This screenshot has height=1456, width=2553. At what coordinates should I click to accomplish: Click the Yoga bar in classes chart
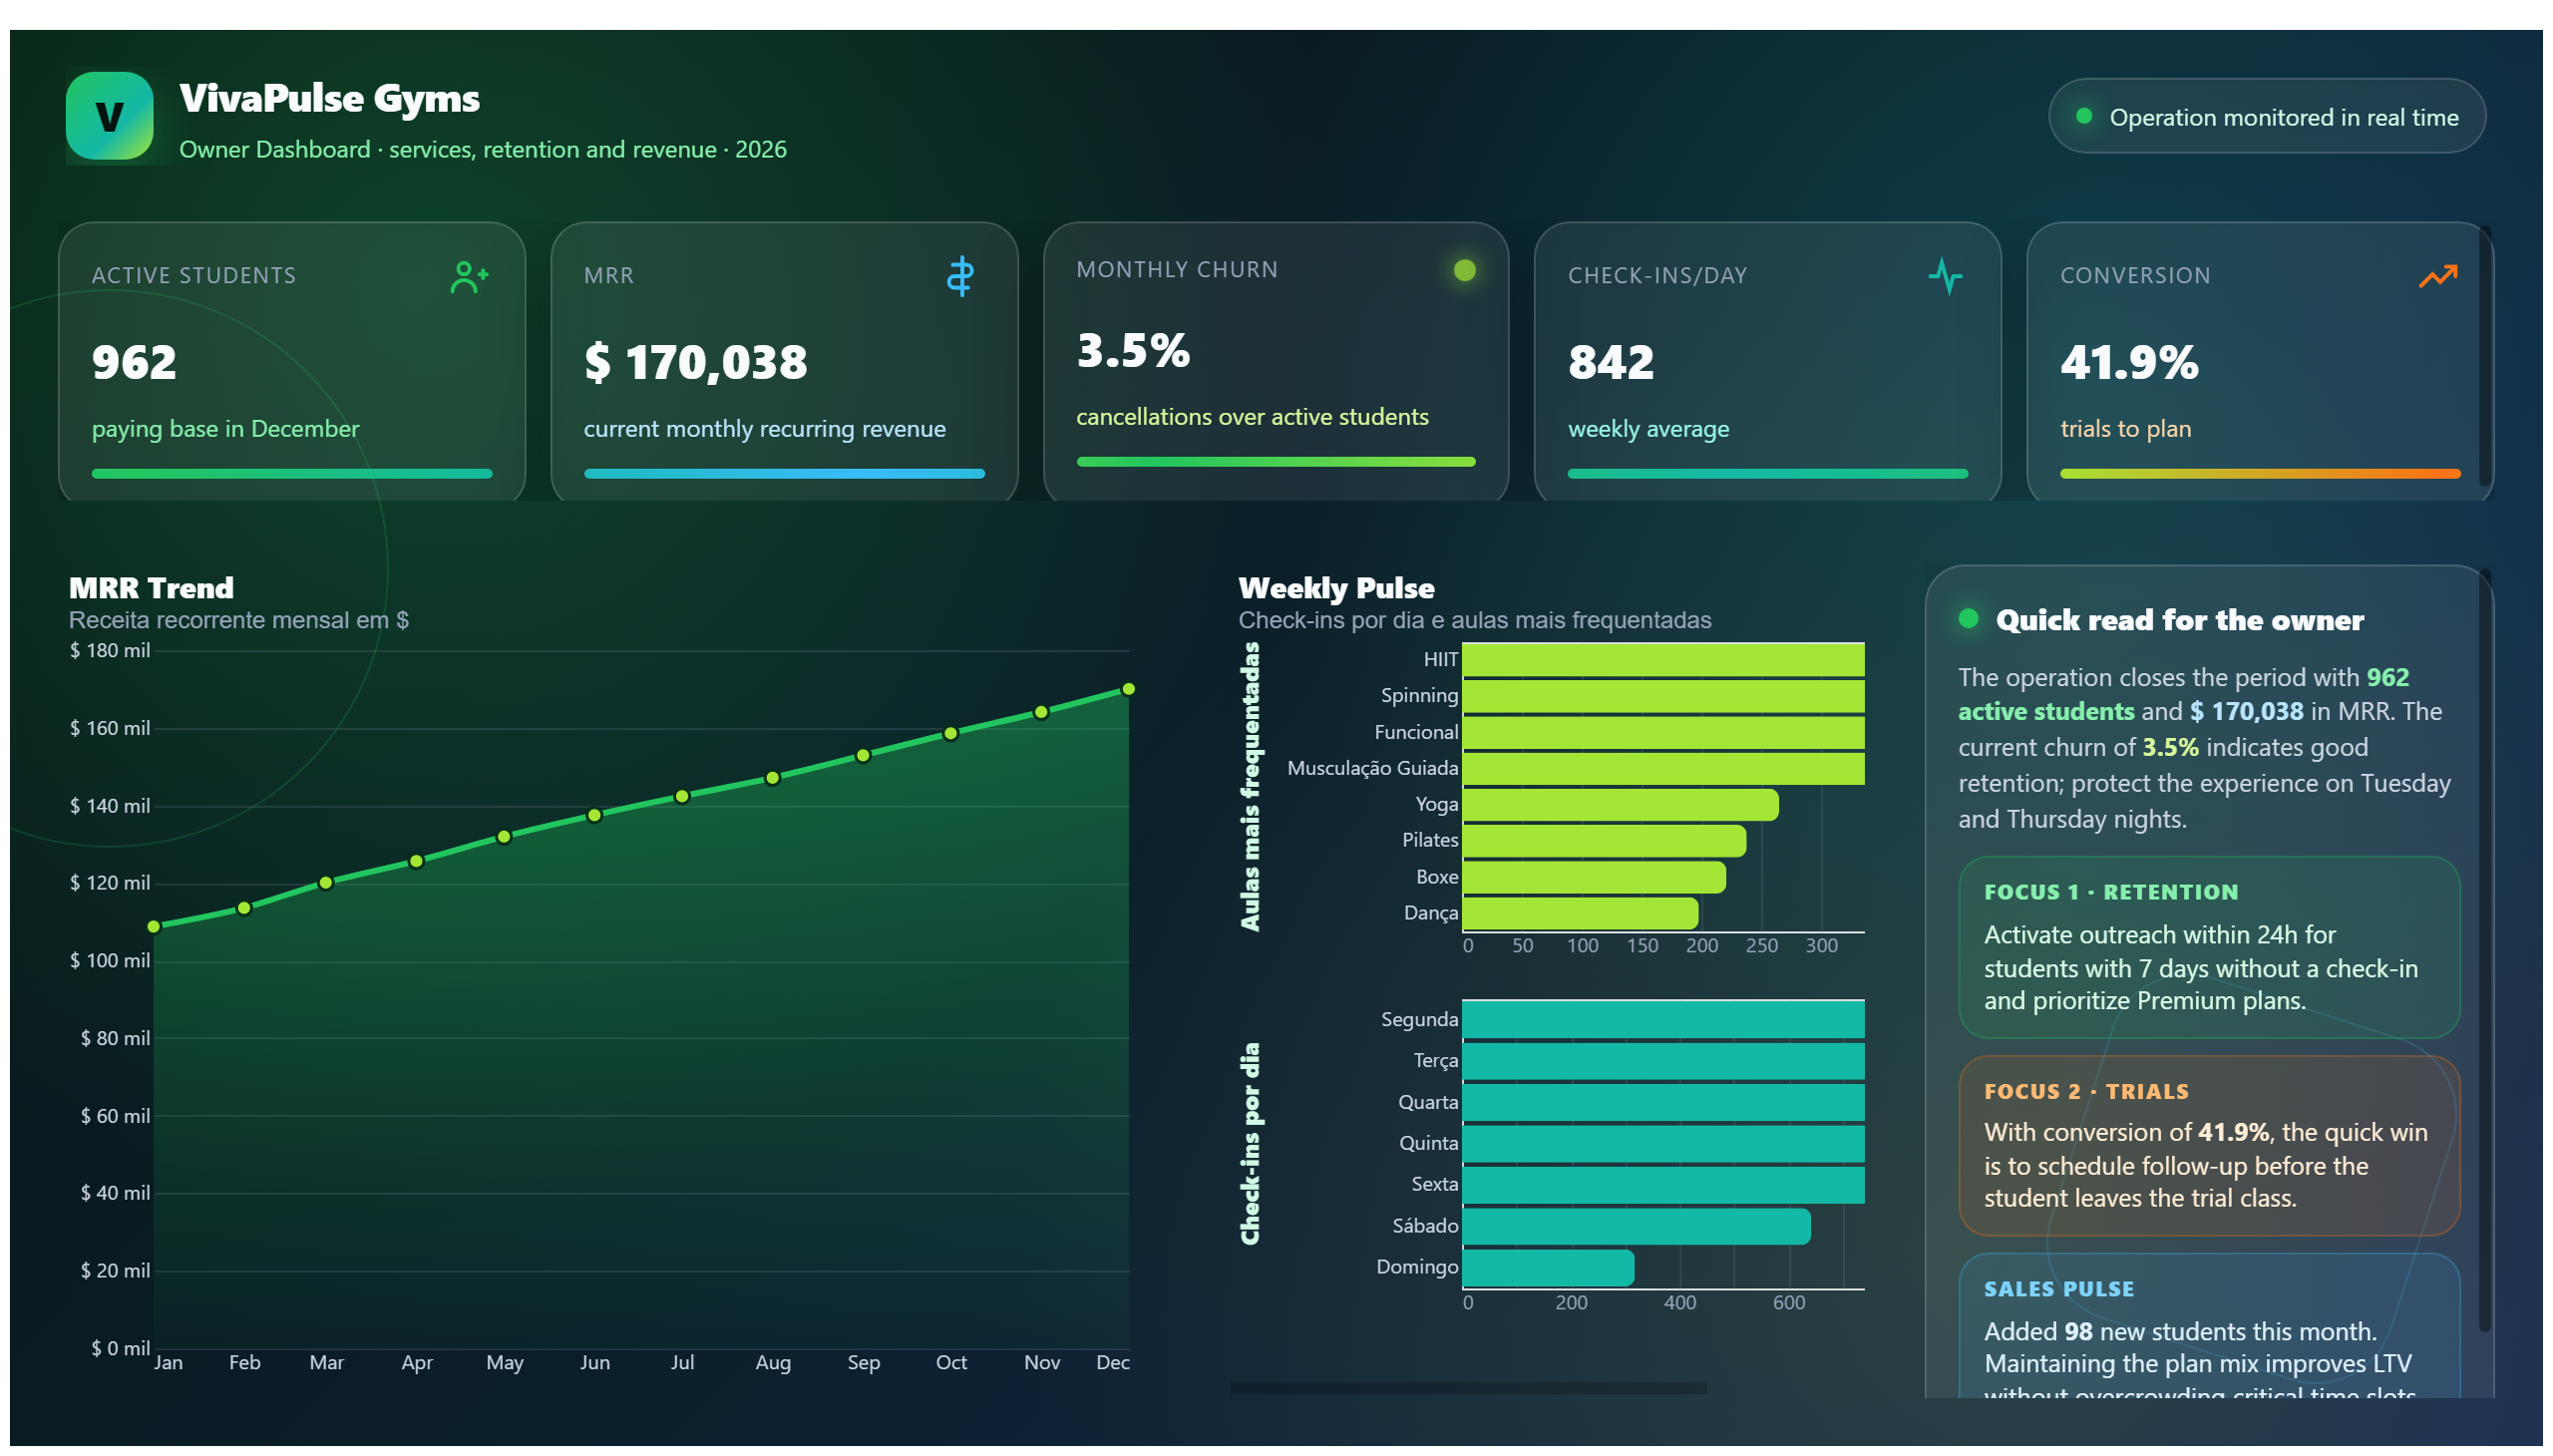1620,805
